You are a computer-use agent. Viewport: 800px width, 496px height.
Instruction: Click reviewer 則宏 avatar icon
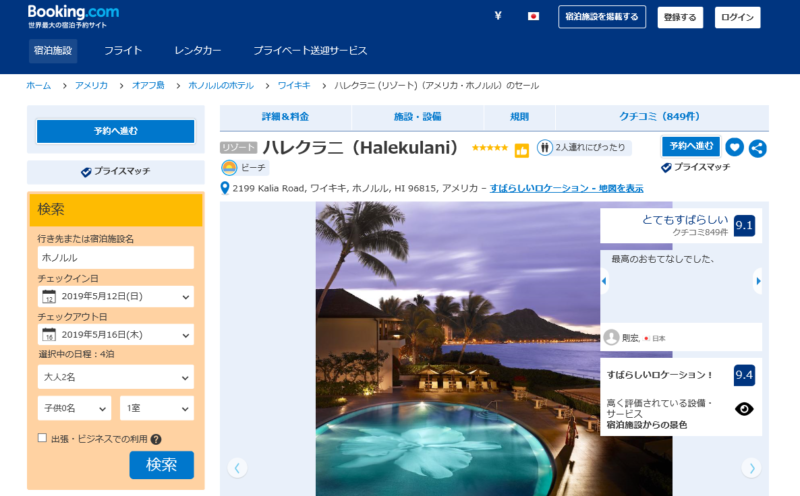(611, 337)
